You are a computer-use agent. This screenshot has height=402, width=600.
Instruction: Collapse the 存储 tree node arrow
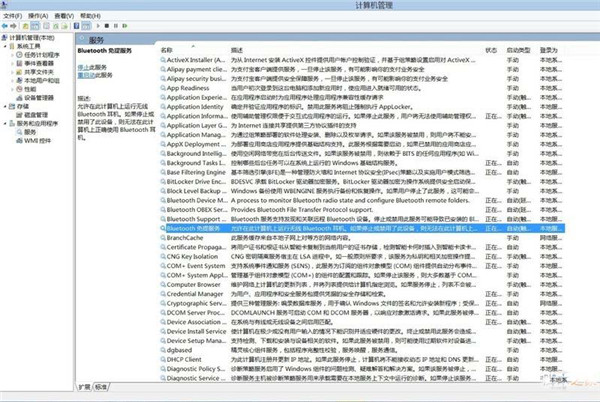pyautogui.click(x=5, y=106)
